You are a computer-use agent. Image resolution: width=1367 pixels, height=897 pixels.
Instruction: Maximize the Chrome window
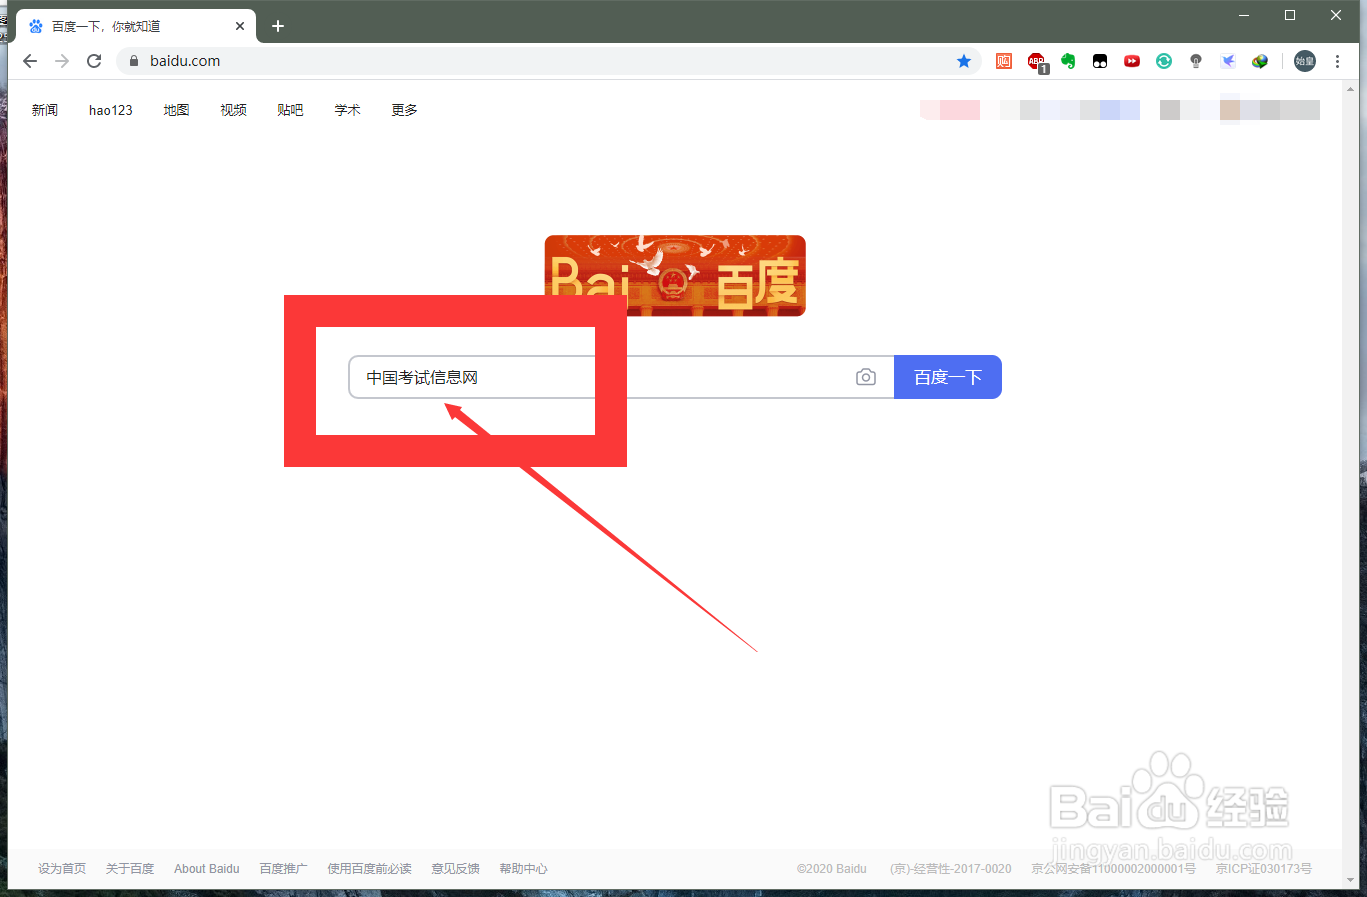[1290, 15]
